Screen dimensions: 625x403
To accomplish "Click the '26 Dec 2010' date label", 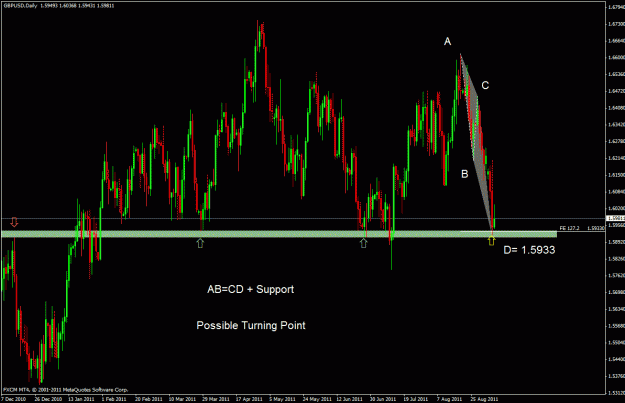I will click(48, 399).
